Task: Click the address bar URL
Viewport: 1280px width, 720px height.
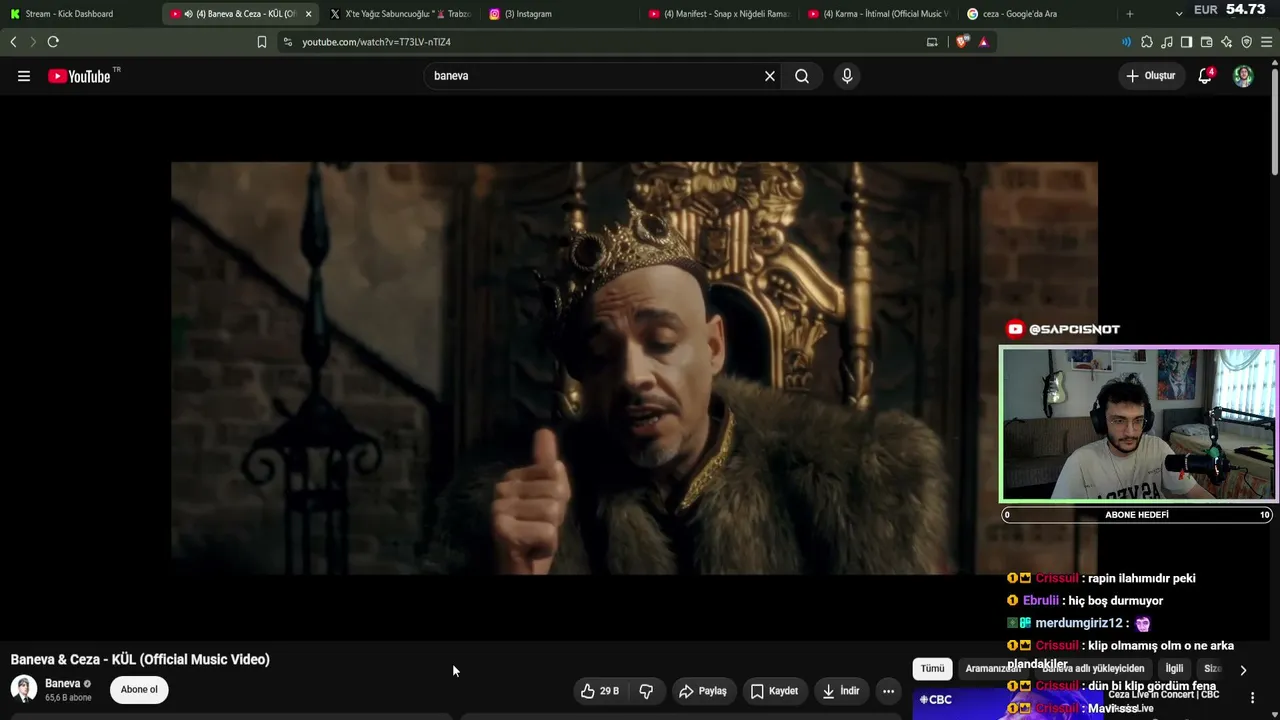Action: [x=377, y=42]
